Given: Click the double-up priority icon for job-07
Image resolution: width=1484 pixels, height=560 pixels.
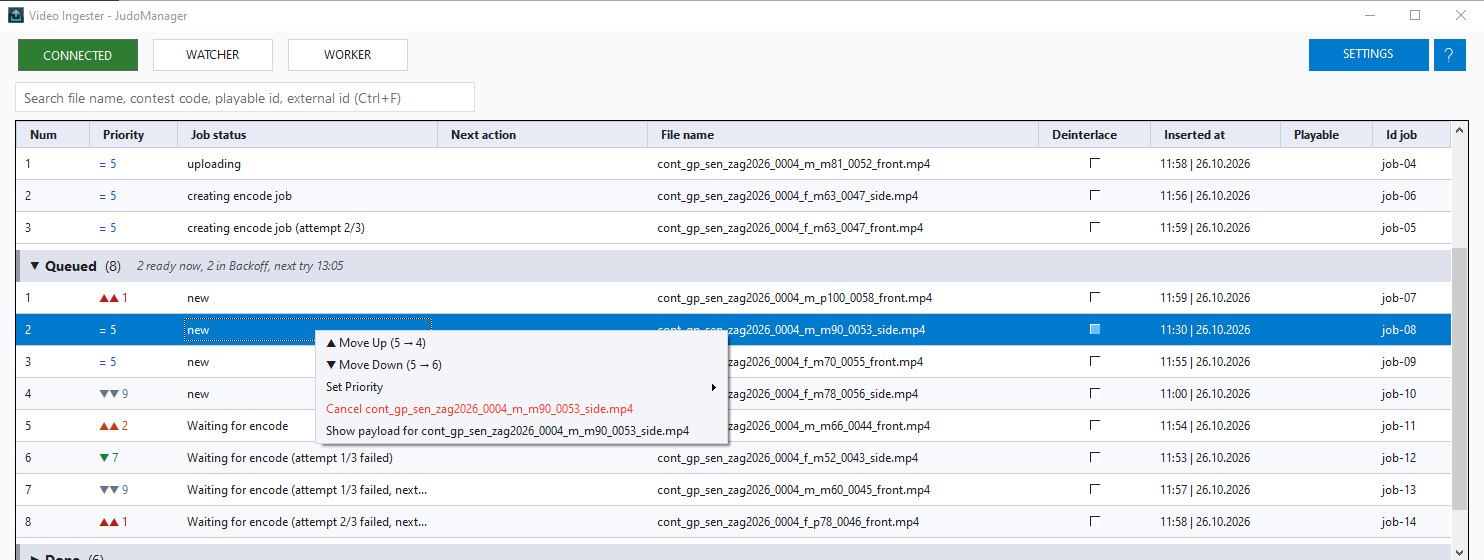Looking at the screenshot, I should (109, 298).
